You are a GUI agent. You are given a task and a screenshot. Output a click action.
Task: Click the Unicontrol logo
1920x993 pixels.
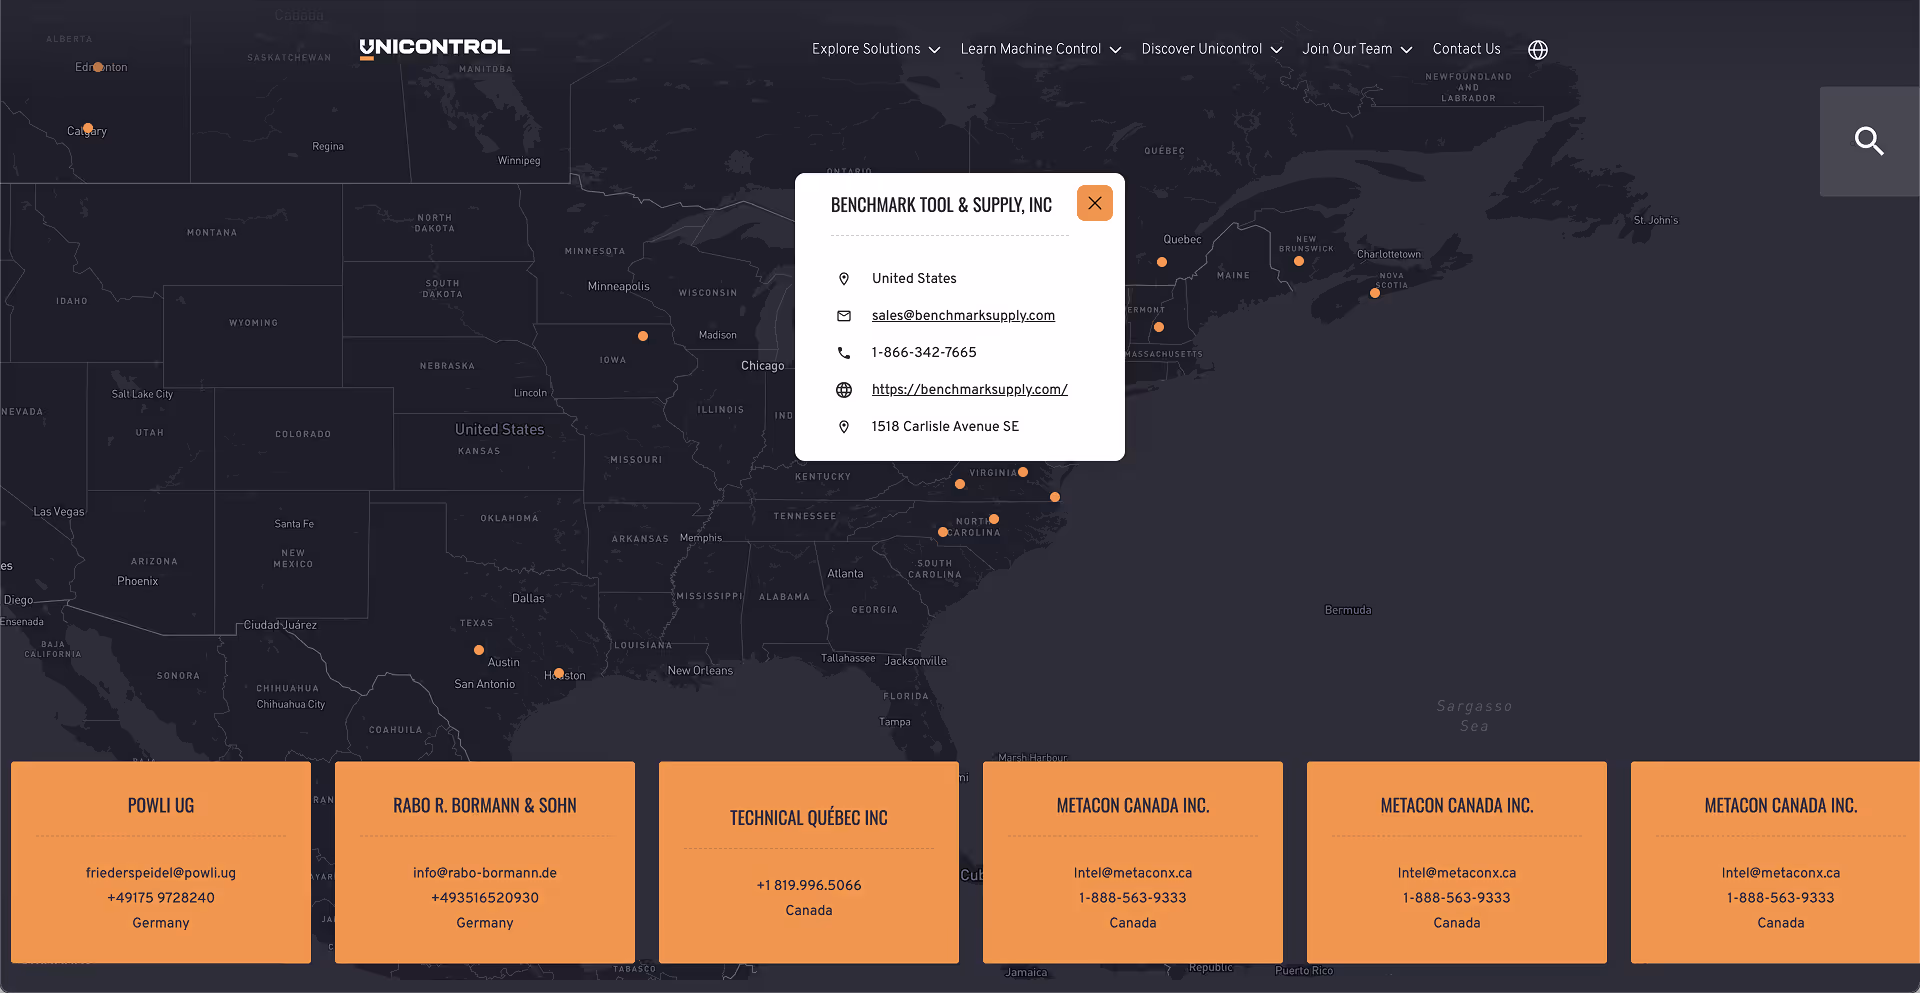(434, 47)
